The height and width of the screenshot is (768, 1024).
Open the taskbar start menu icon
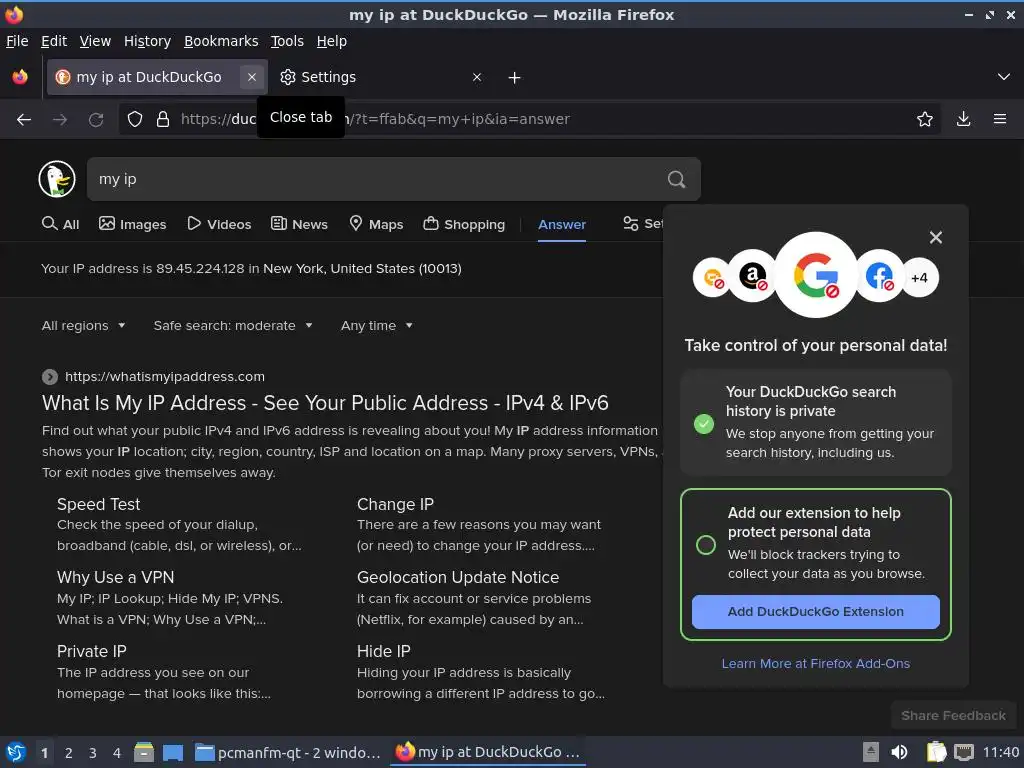16,752
